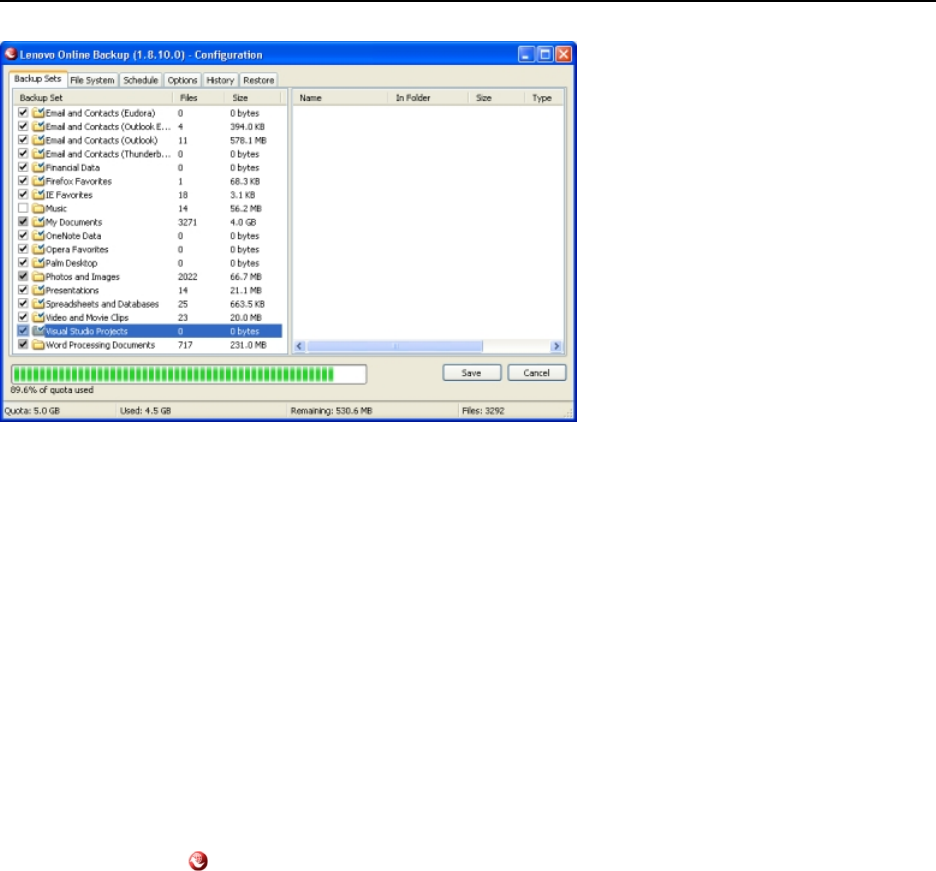Uncheck the My Documents checkbox
Image resolution: width=936 pixels, height=871 pixels.
[x=23, y=221]
